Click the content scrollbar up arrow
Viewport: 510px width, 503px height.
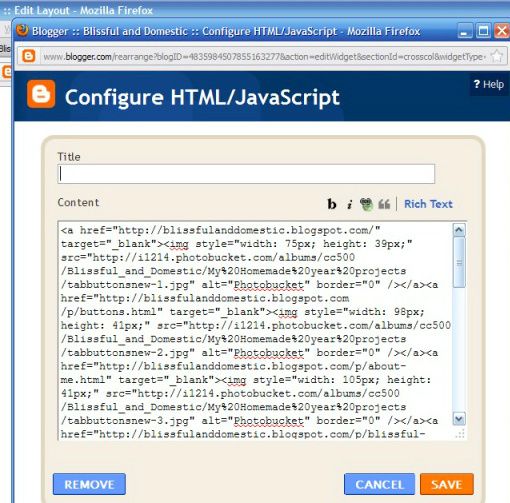tap(459, 230)
